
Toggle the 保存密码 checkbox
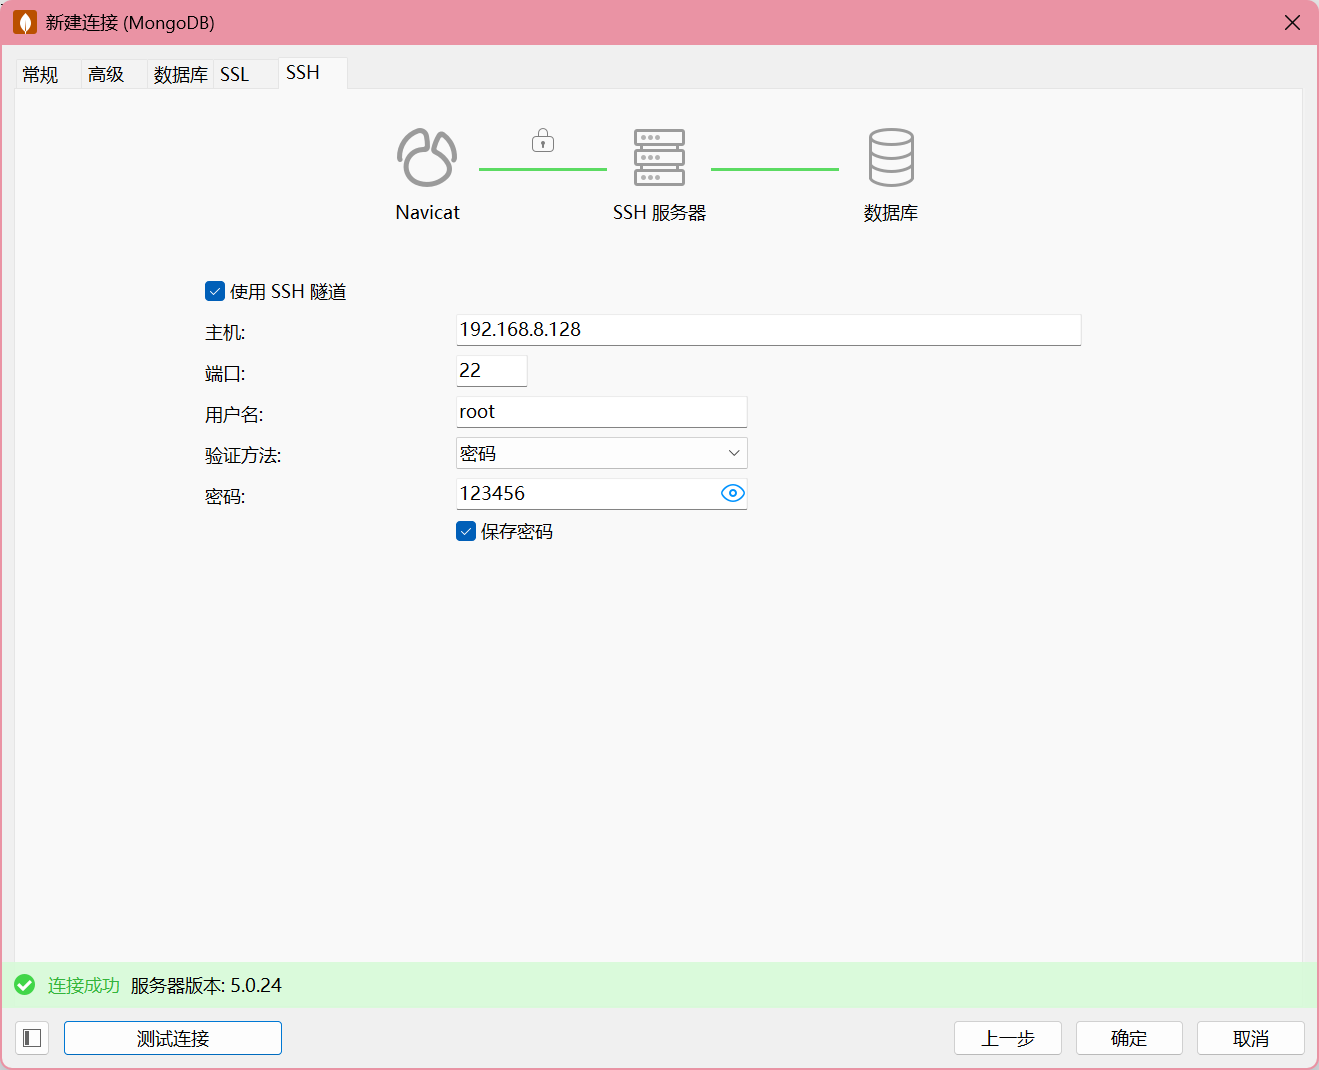tap(466, 531)
